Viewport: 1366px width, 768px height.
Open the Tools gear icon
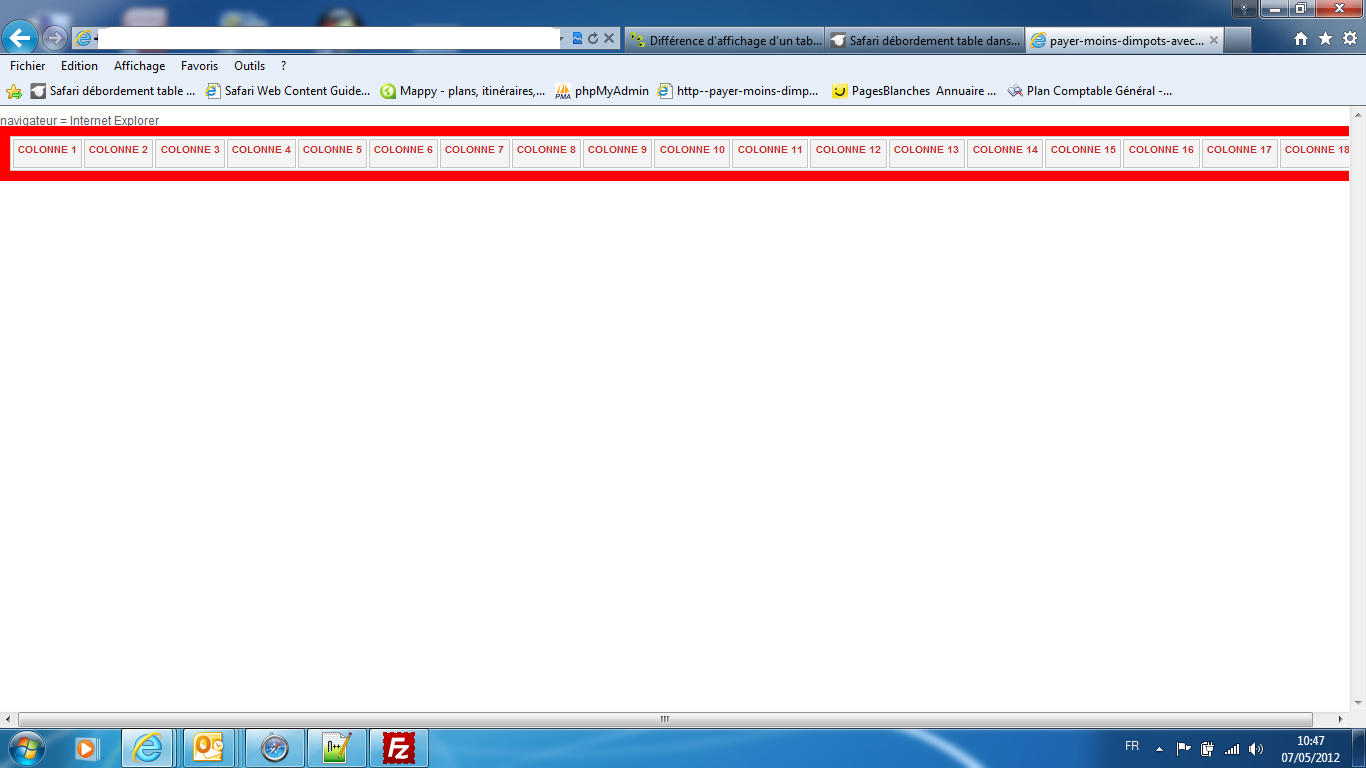pyautogui.click(x=1349, y=39)
